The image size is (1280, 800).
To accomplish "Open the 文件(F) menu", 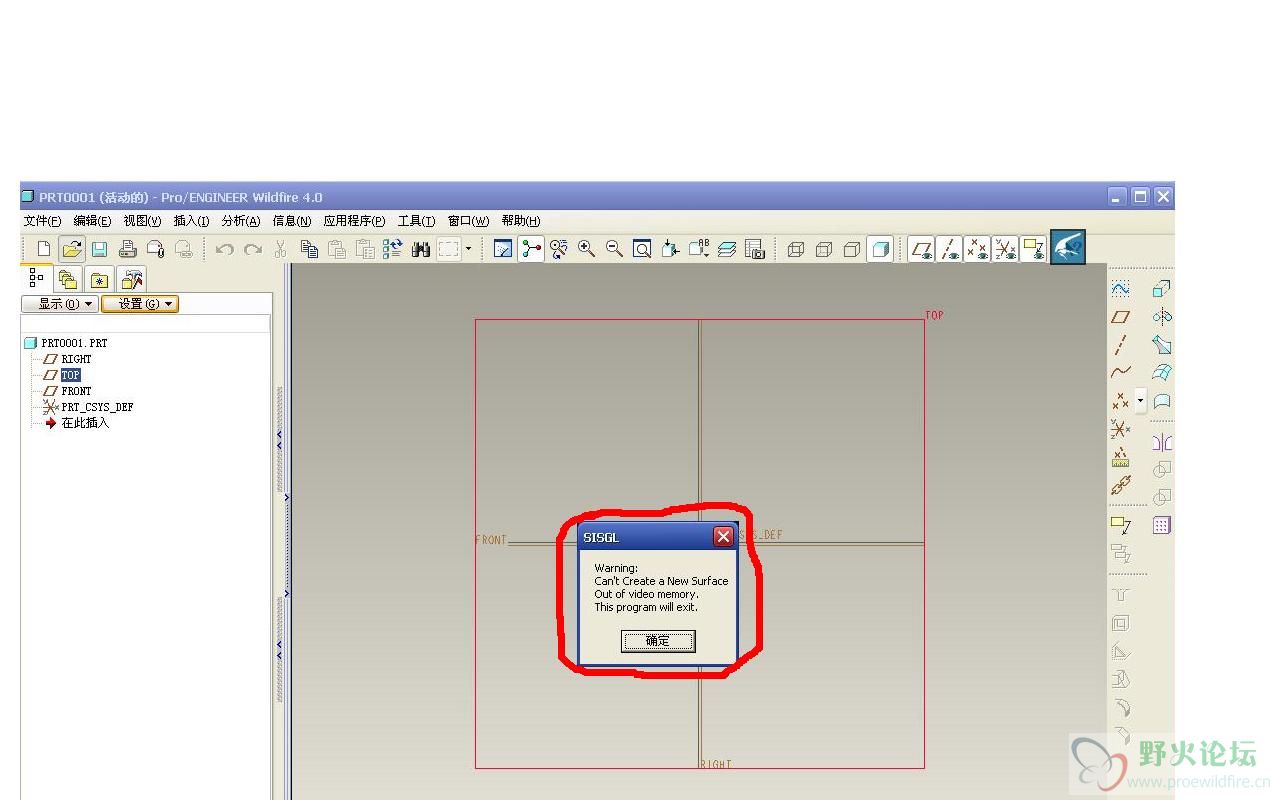I will pyautogui.click(x=42, y=221).
